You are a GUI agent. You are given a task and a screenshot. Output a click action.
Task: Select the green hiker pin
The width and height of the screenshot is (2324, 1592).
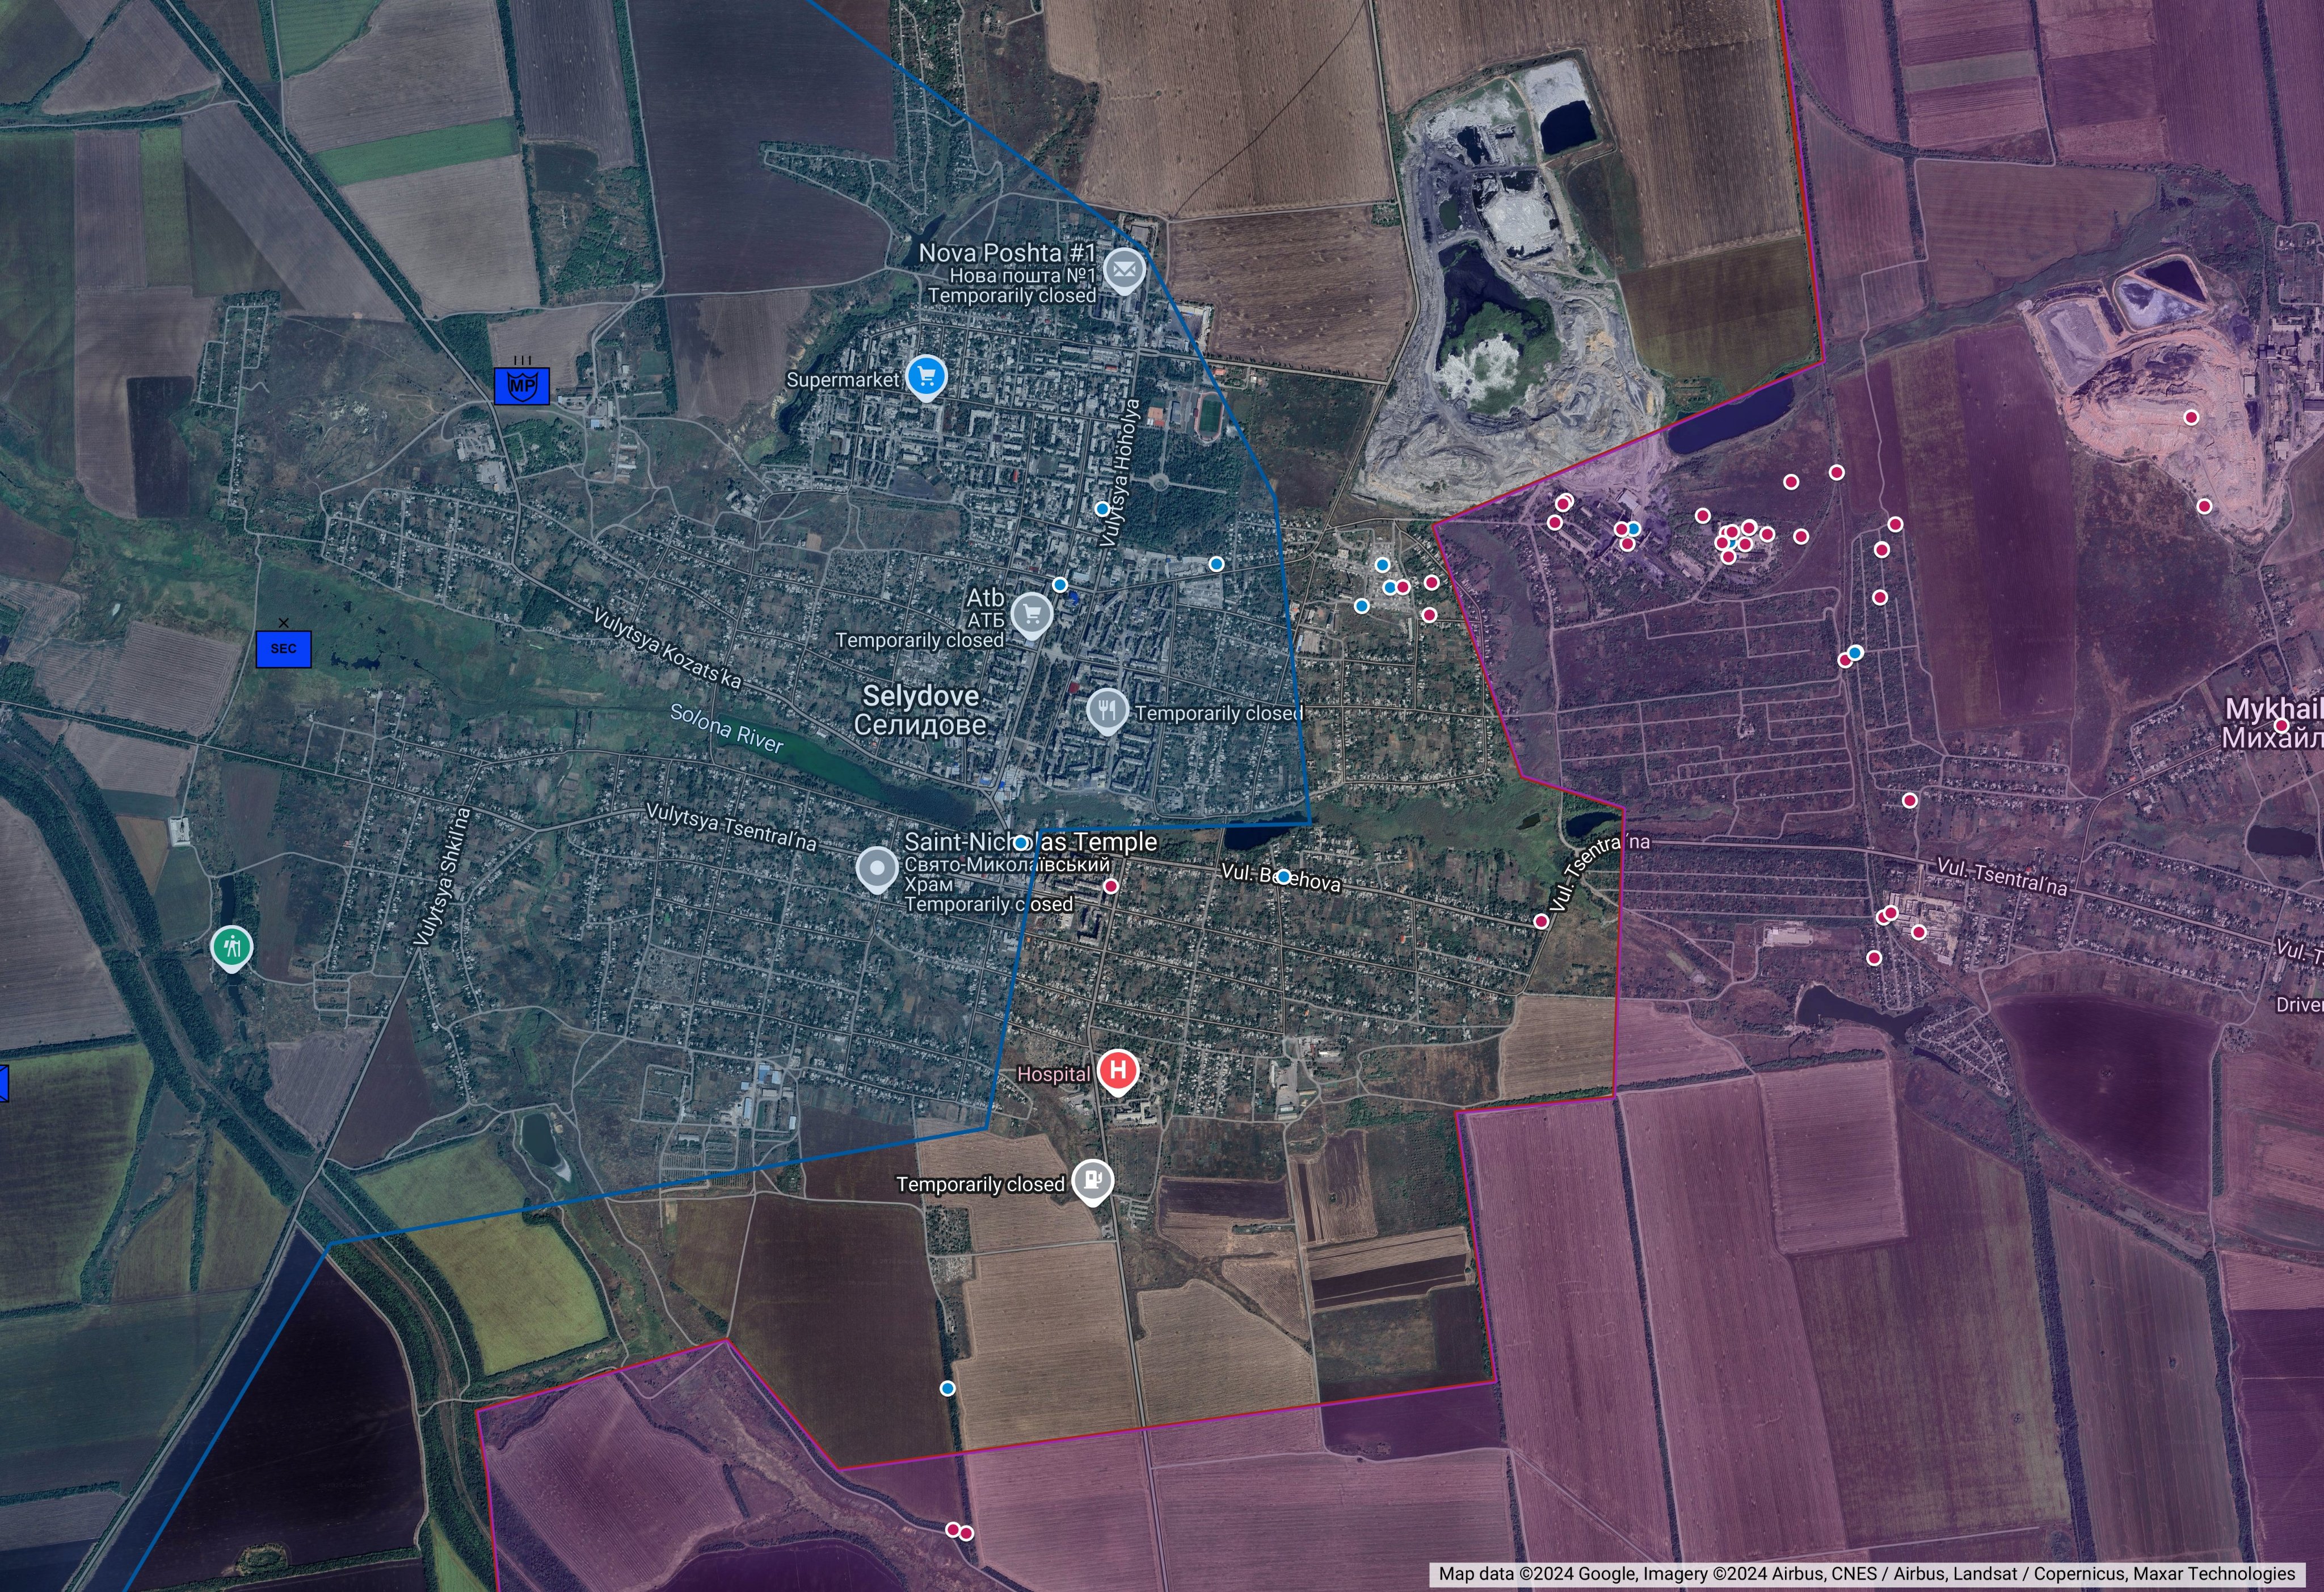(232, 946)
